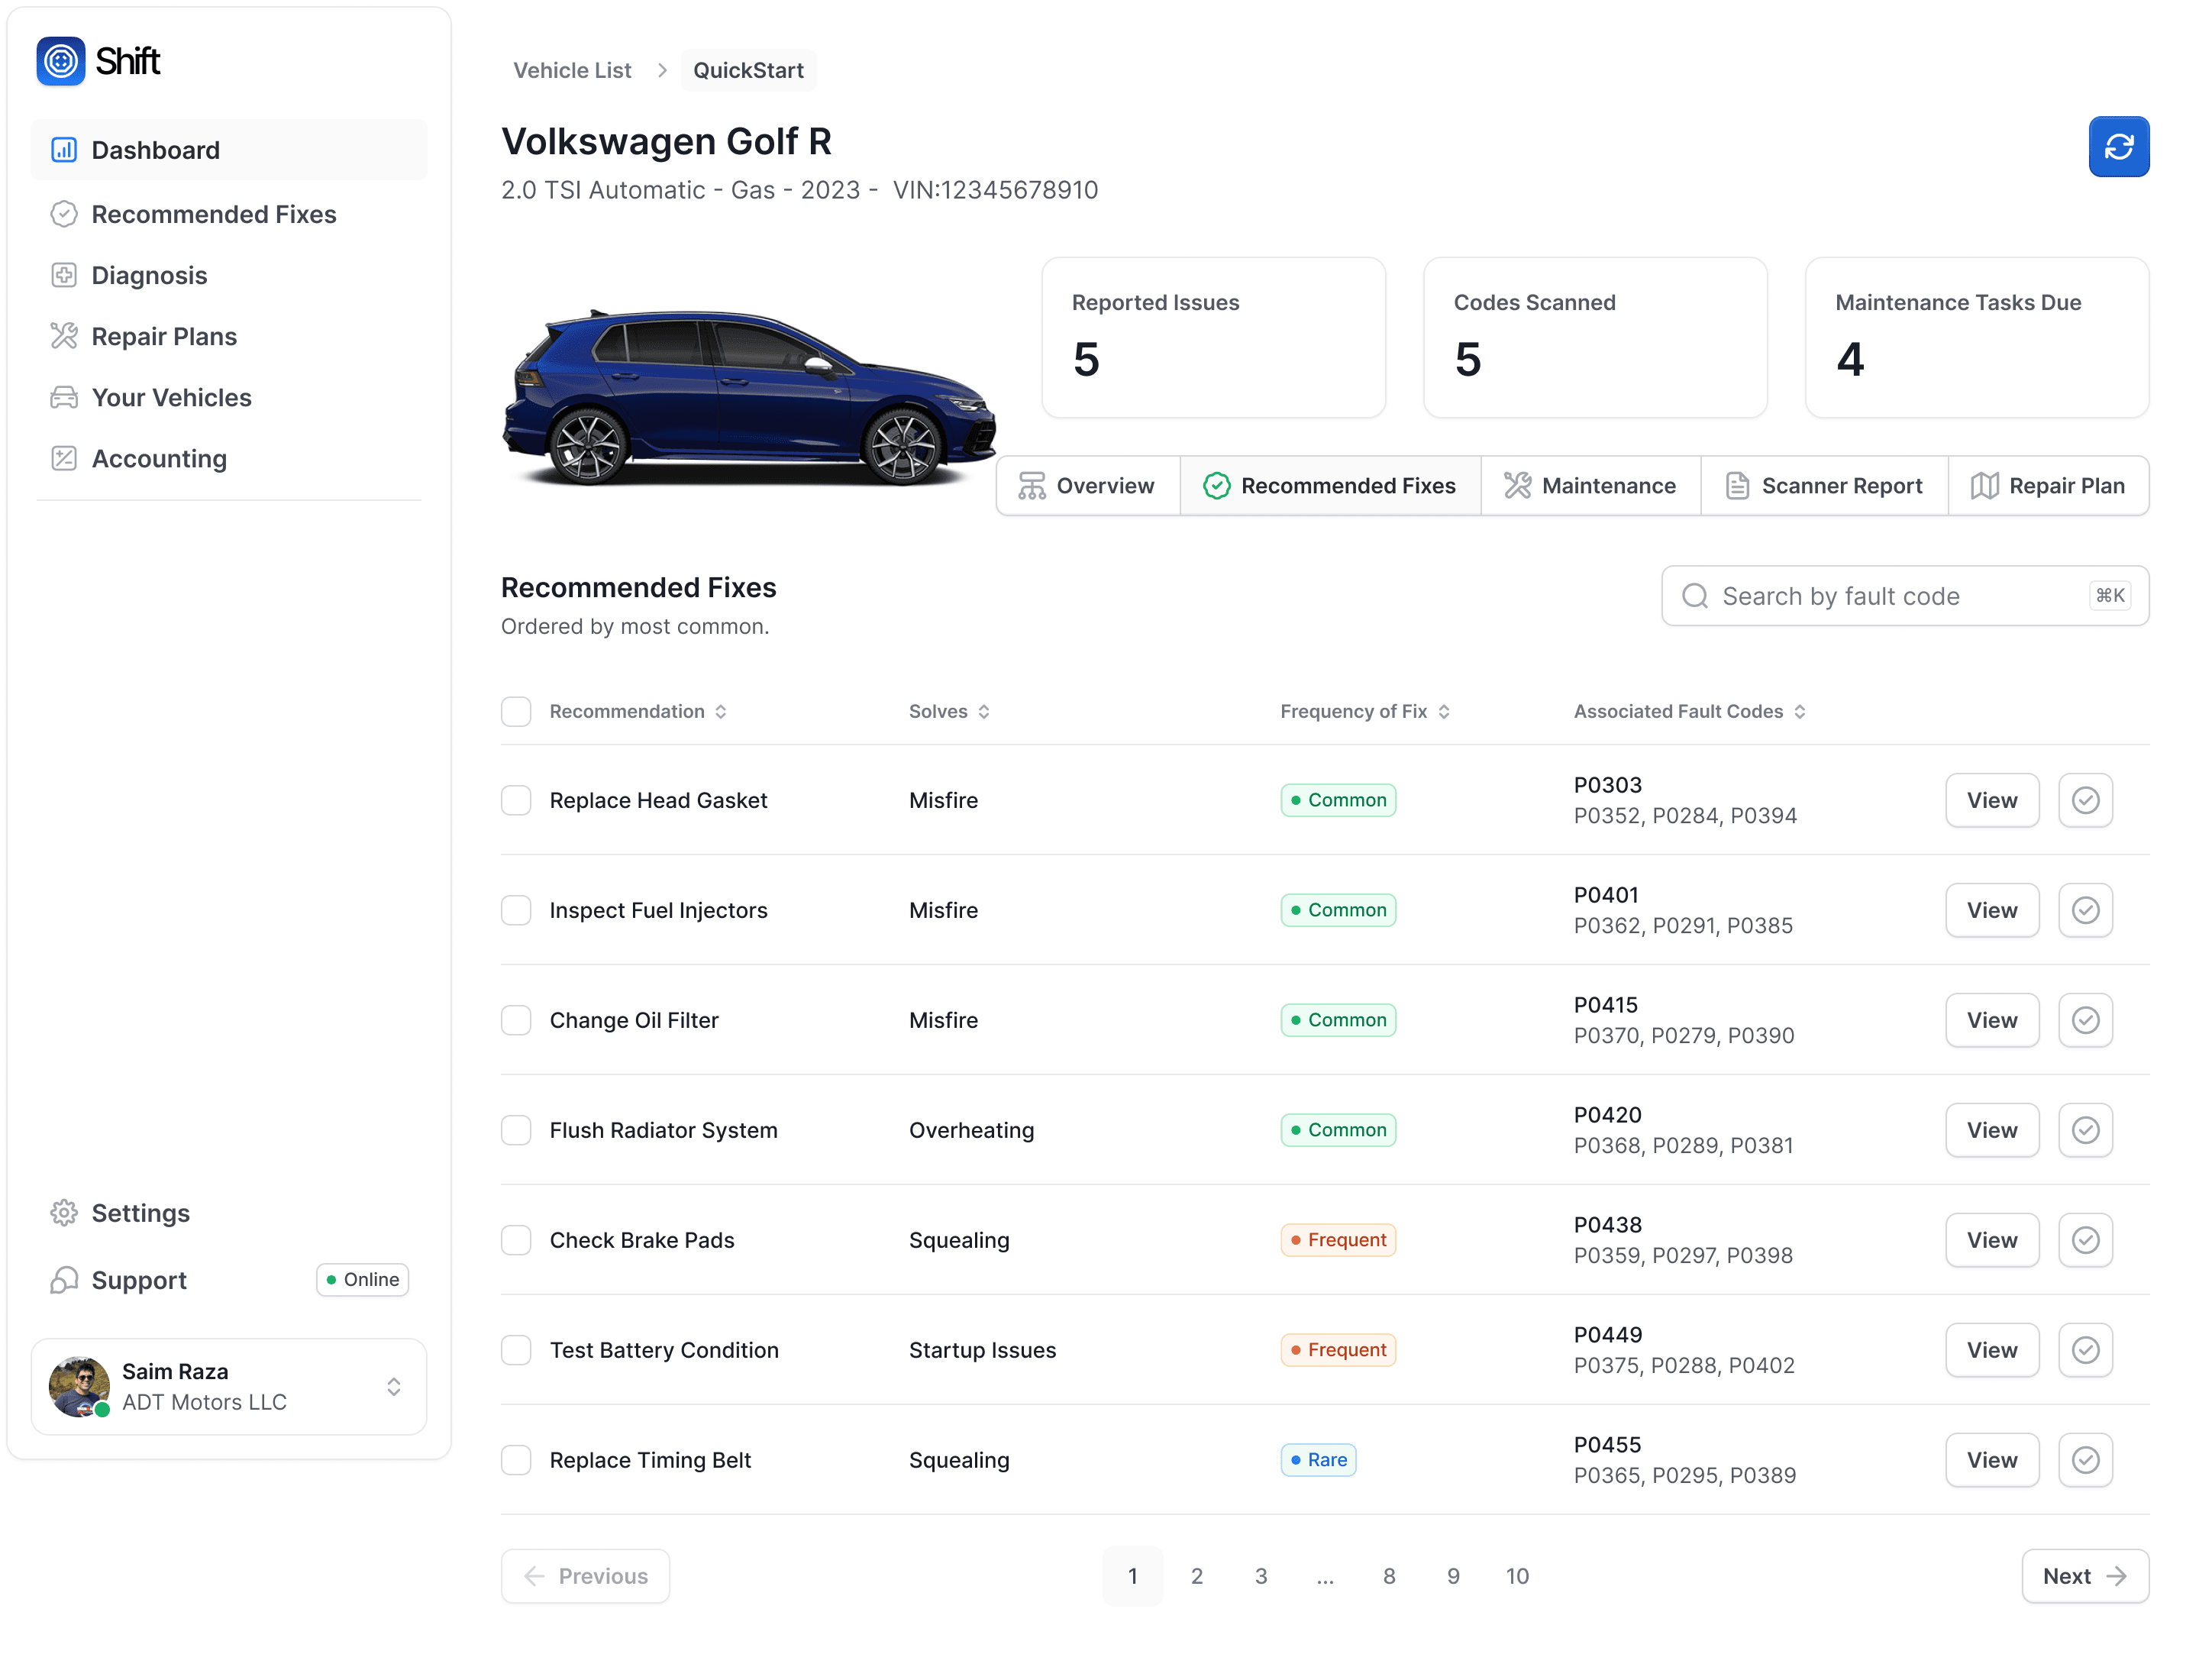Go to Repair Plans wrench icon
Screen dimensions: 2199x1680
[64, 336]
